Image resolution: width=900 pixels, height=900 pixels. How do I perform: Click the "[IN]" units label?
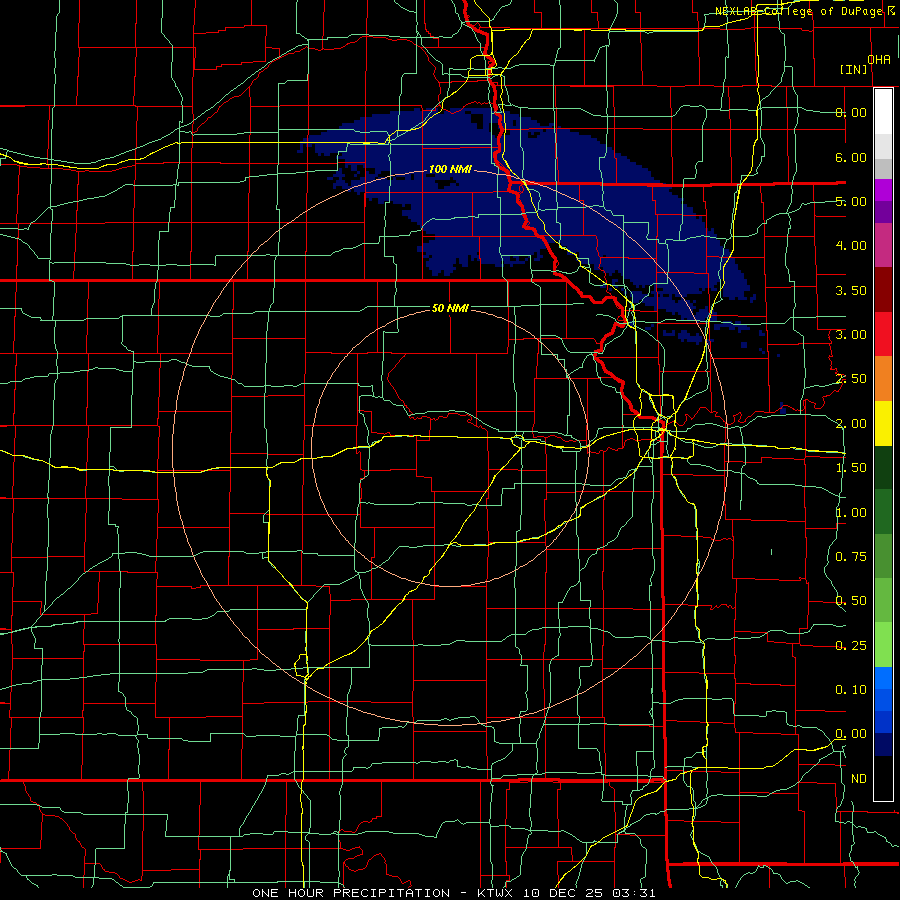click(854, 69)
